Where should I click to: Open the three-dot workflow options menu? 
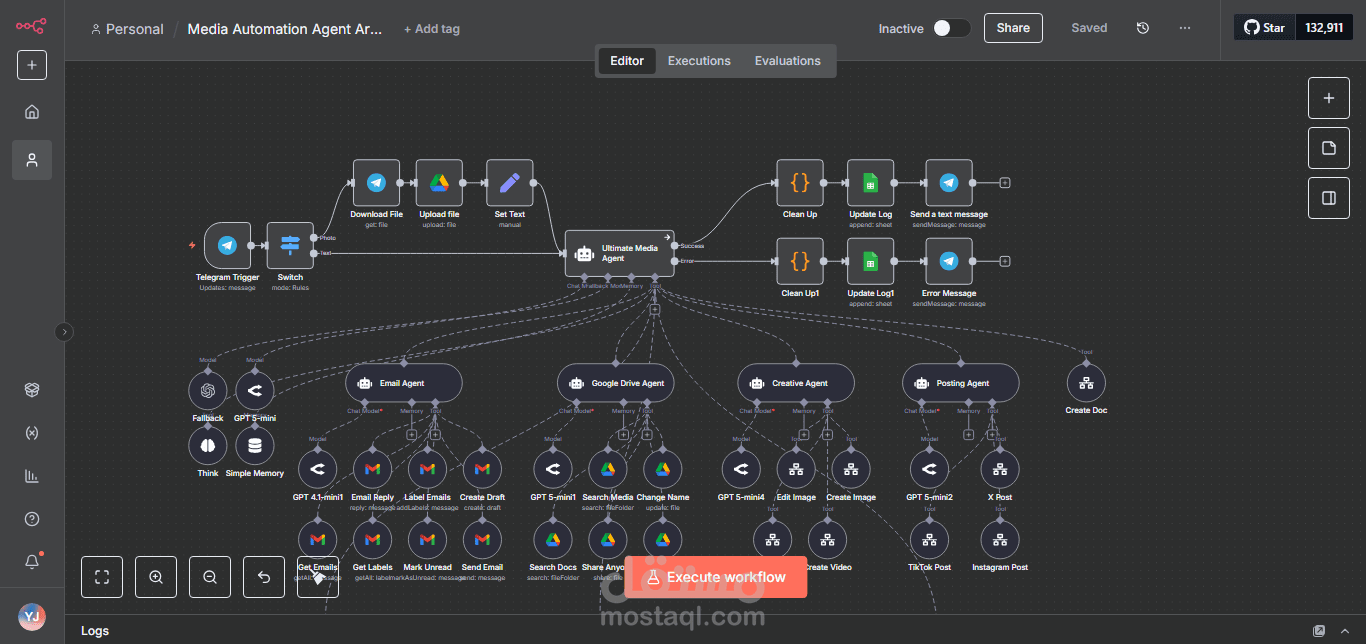point(1185,28)
